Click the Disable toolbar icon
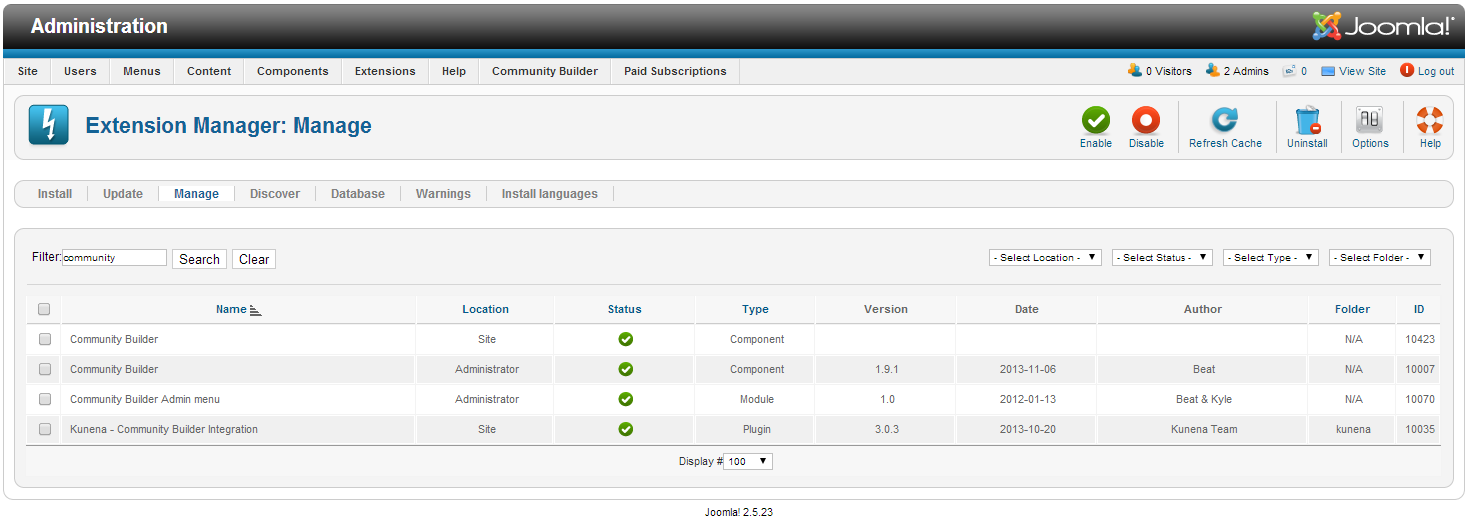1474x522 pixels. tap(1146, 121)
